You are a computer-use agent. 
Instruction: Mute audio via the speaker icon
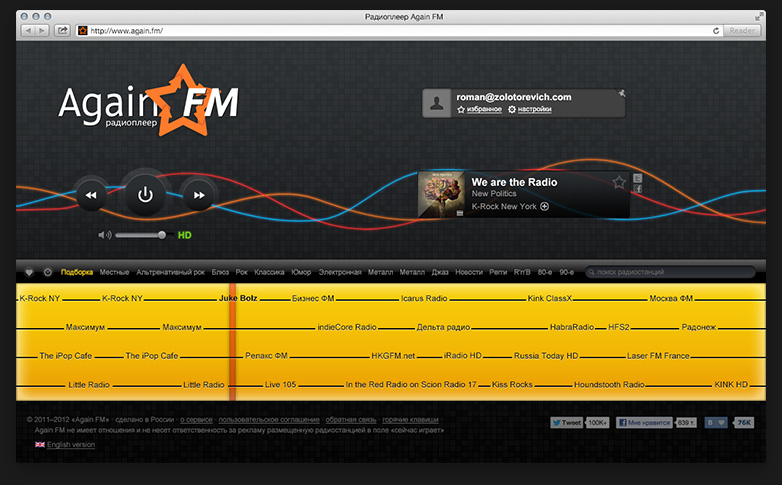tap(105, 235)
